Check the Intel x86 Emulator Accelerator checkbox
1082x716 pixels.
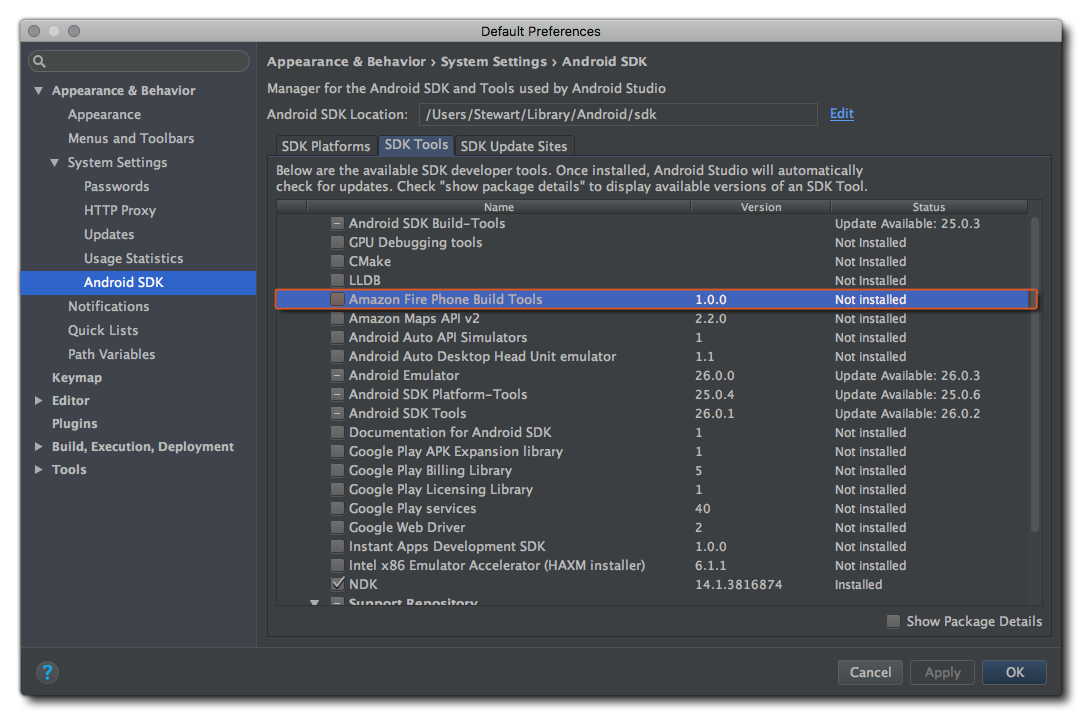[338, 565]
